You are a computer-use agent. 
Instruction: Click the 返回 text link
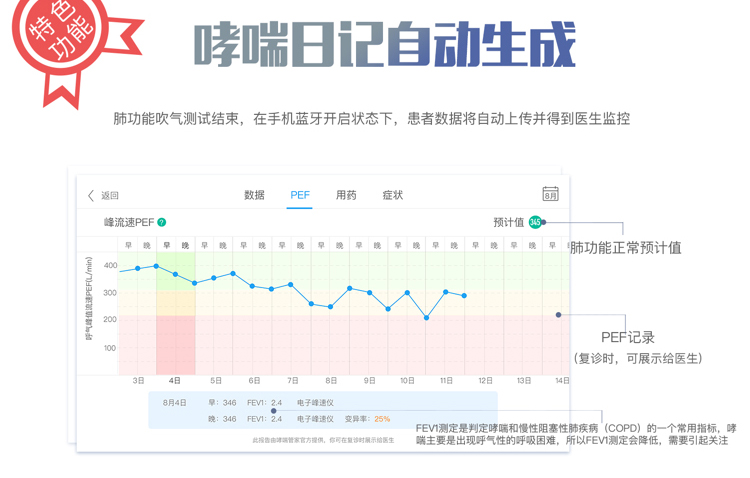(x=110, y=196)
